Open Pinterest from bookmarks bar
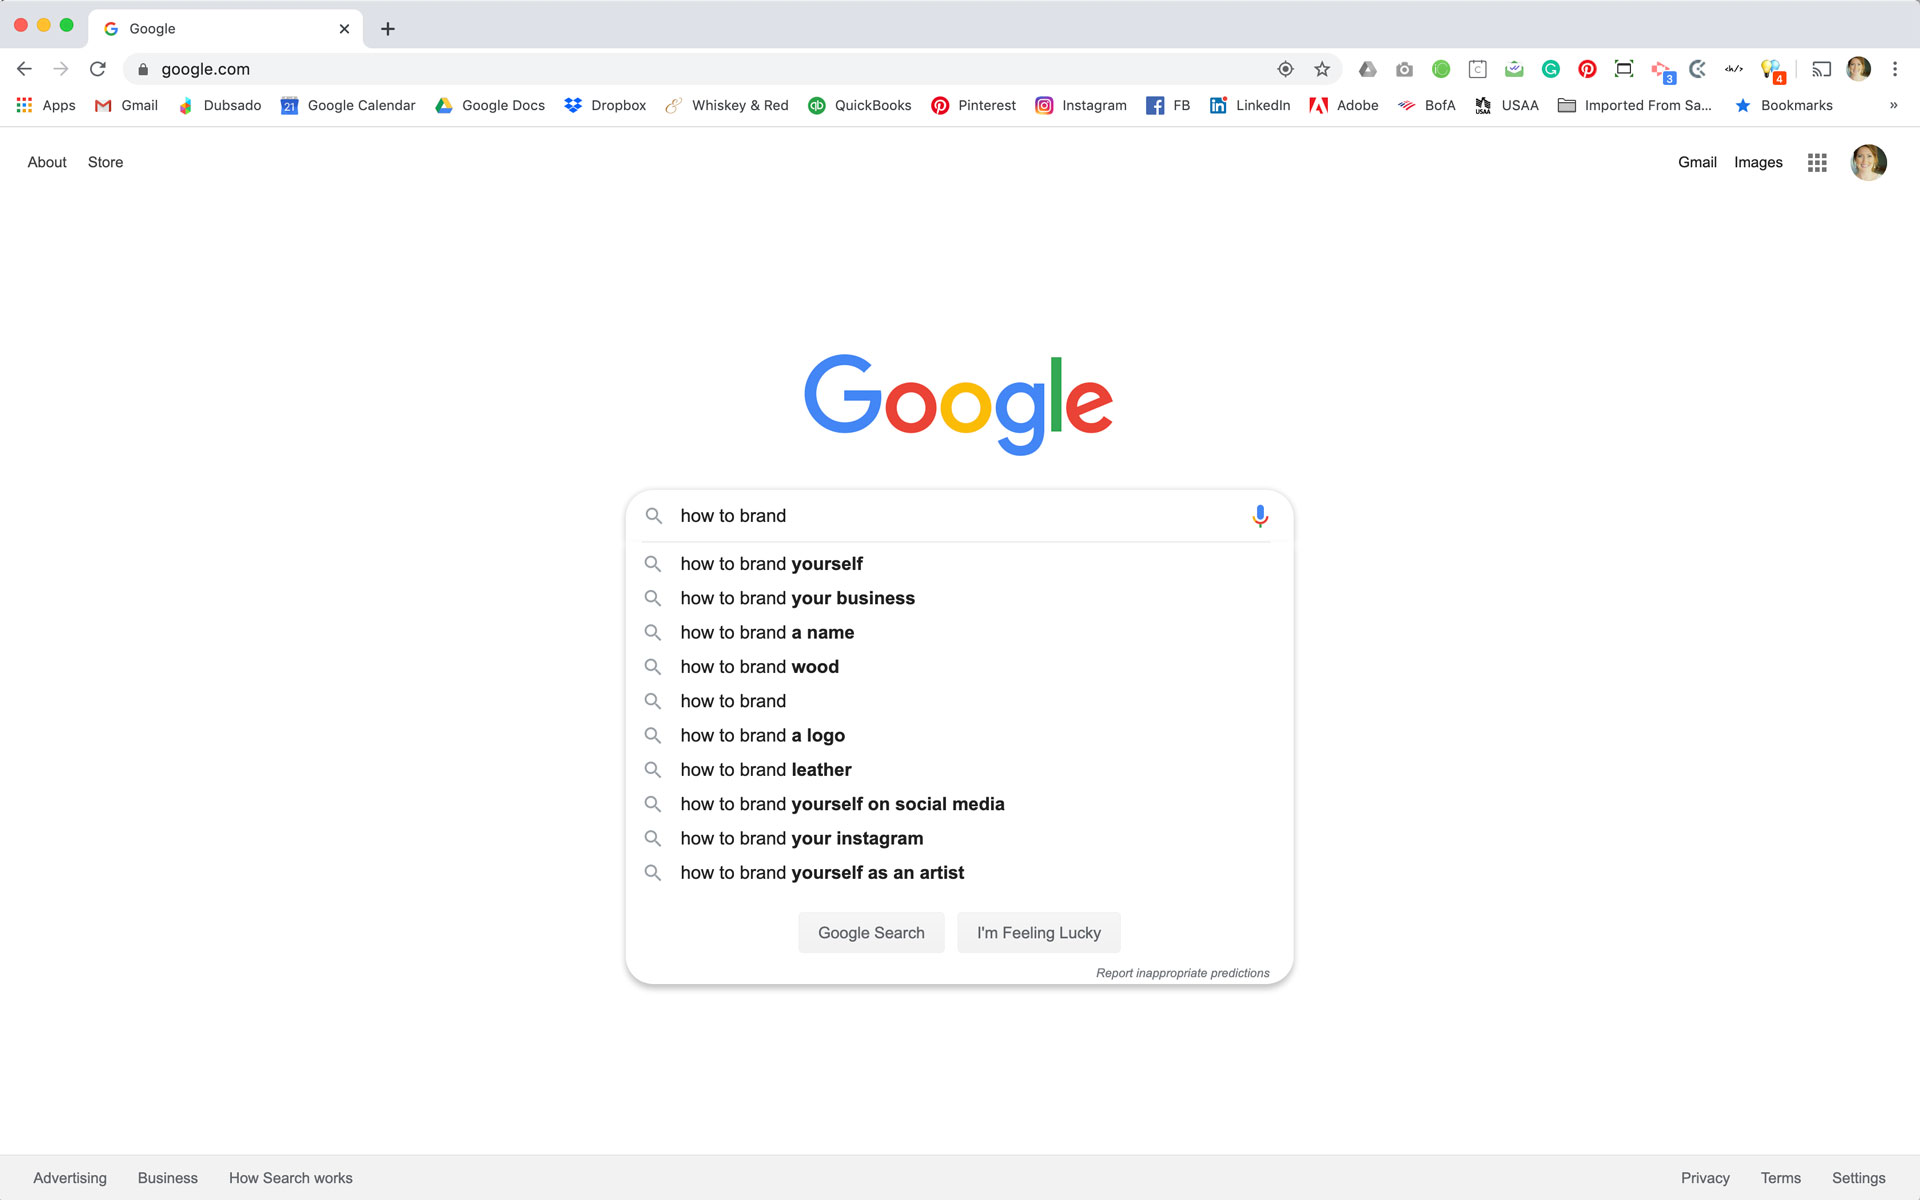The height and width of the screenshot is (1200, 1920). [973, 105]
